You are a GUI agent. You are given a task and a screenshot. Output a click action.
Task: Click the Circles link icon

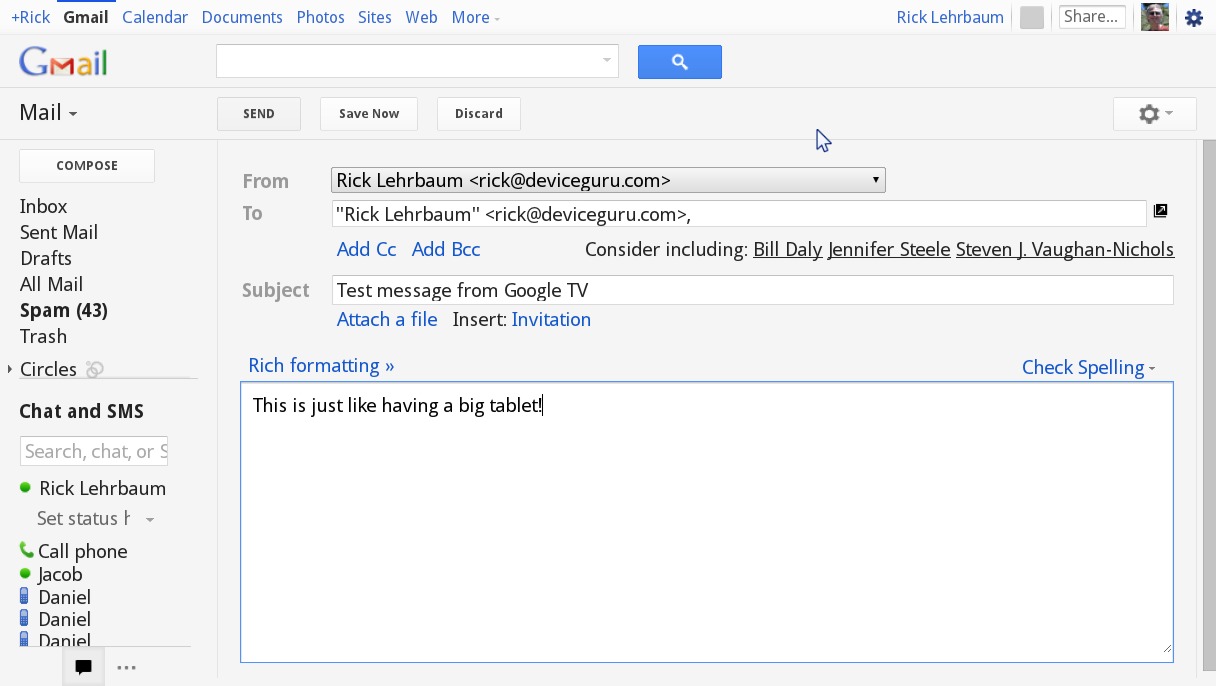94,369
